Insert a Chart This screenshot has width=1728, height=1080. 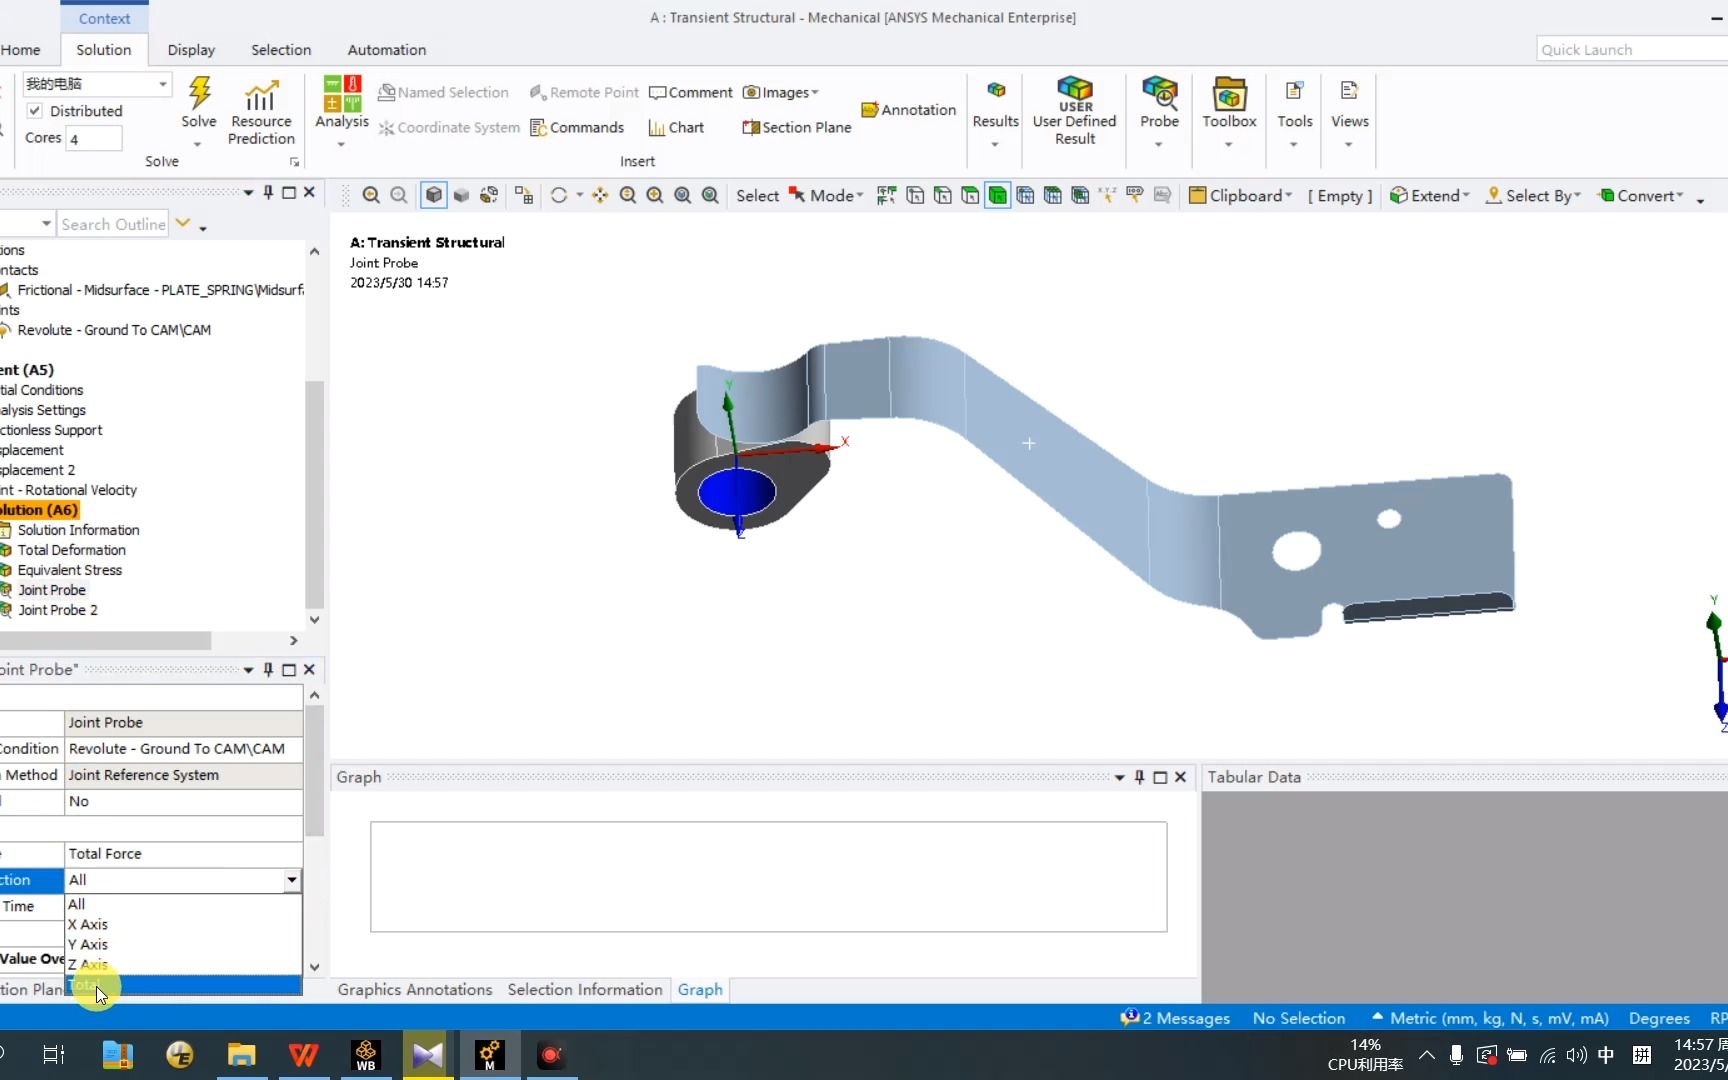pyautogui.click(x=676, y=127)
